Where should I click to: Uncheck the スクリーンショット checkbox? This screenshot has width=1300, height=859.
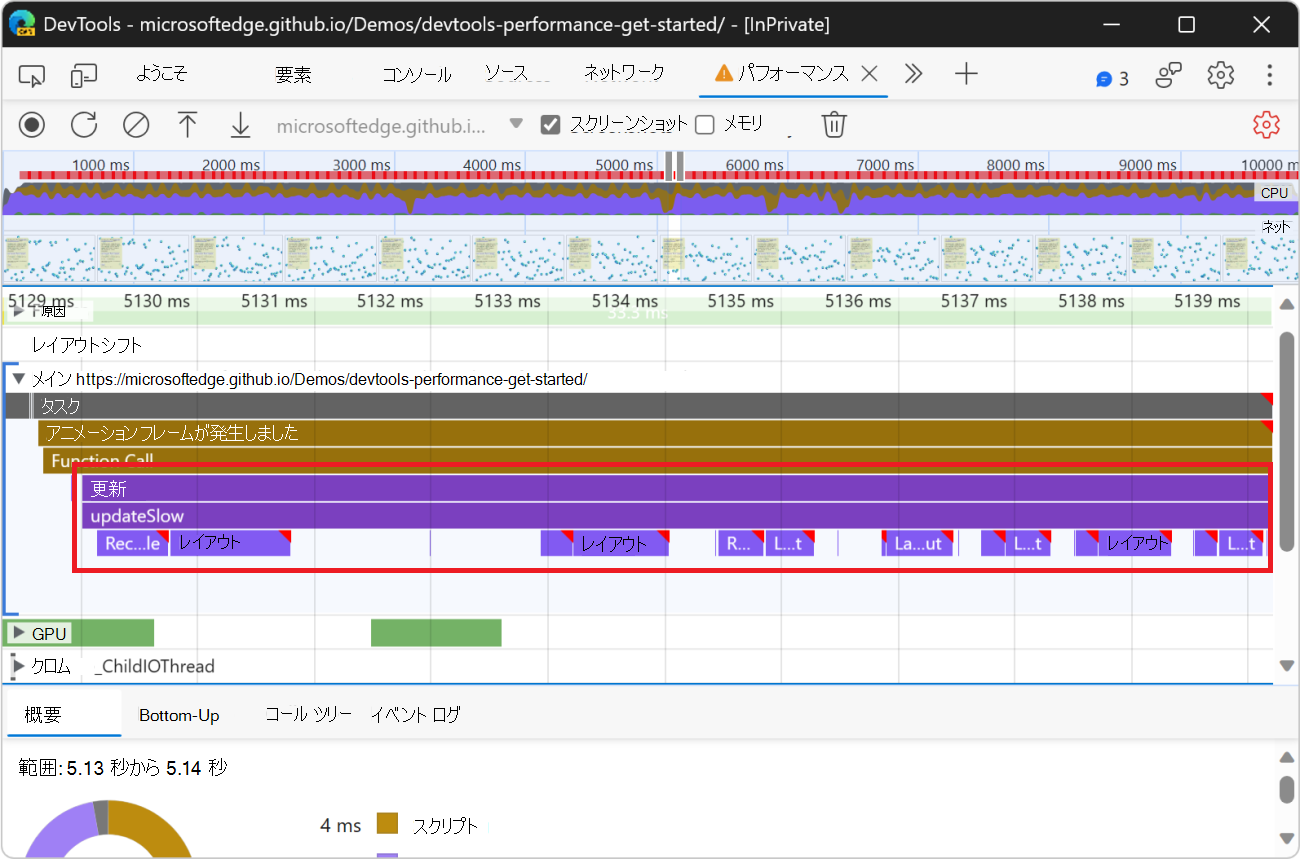tap(550, 125)
